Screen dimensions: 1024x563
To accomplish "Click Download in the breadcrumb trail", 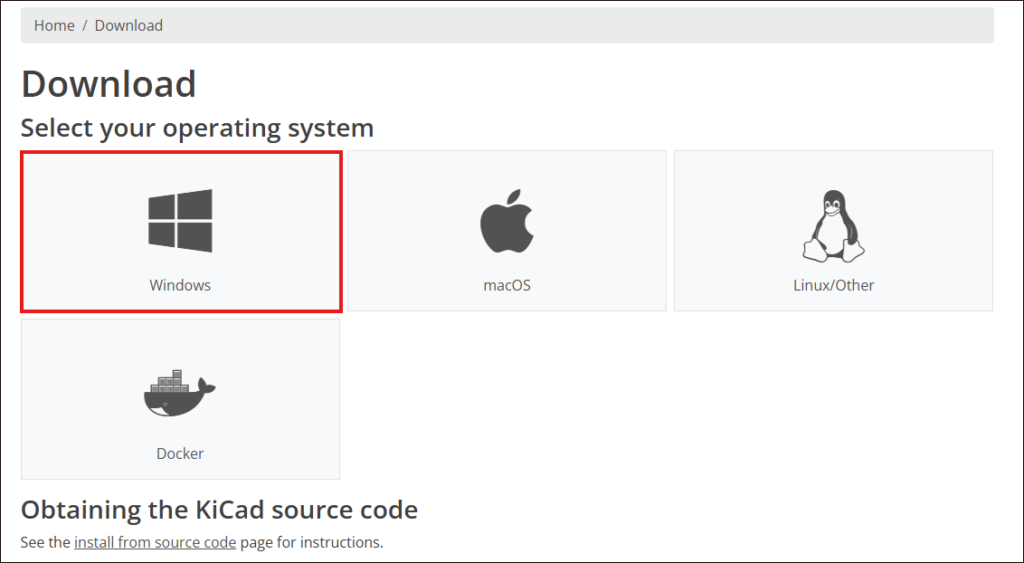I will tap(128, 25).
